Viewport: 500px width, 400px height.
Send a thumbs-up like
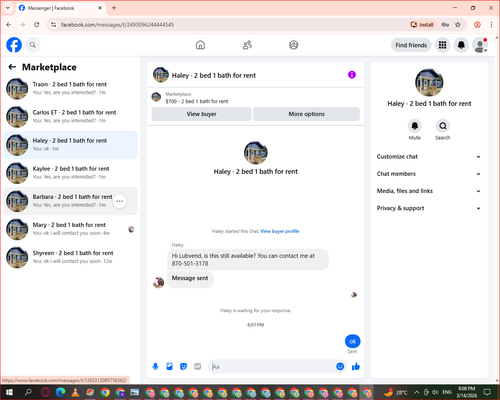(356, 367)
